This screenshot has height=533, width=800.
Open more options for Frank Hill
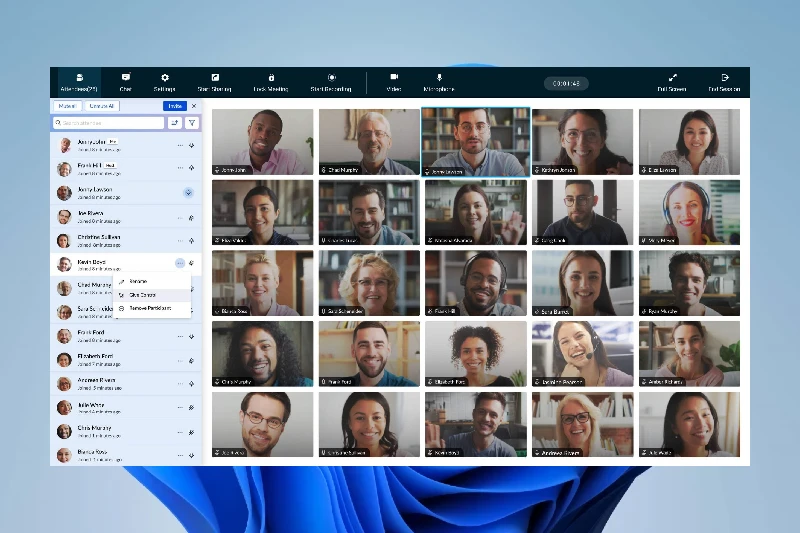[x=180, y=168]
